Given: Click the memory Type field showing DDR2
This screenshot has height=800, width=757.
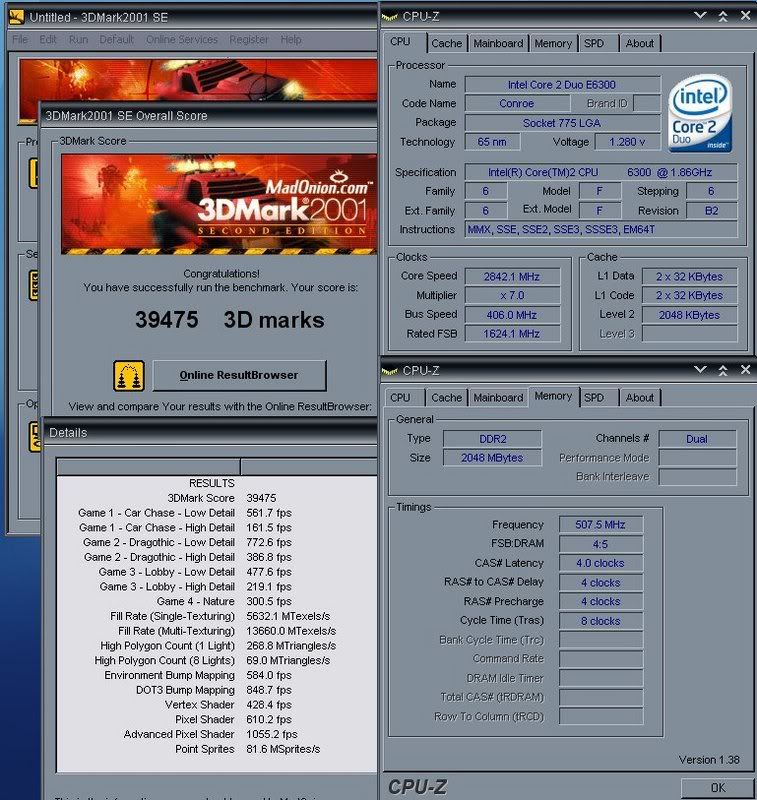Looking at the screenshot, I should 492,439.
